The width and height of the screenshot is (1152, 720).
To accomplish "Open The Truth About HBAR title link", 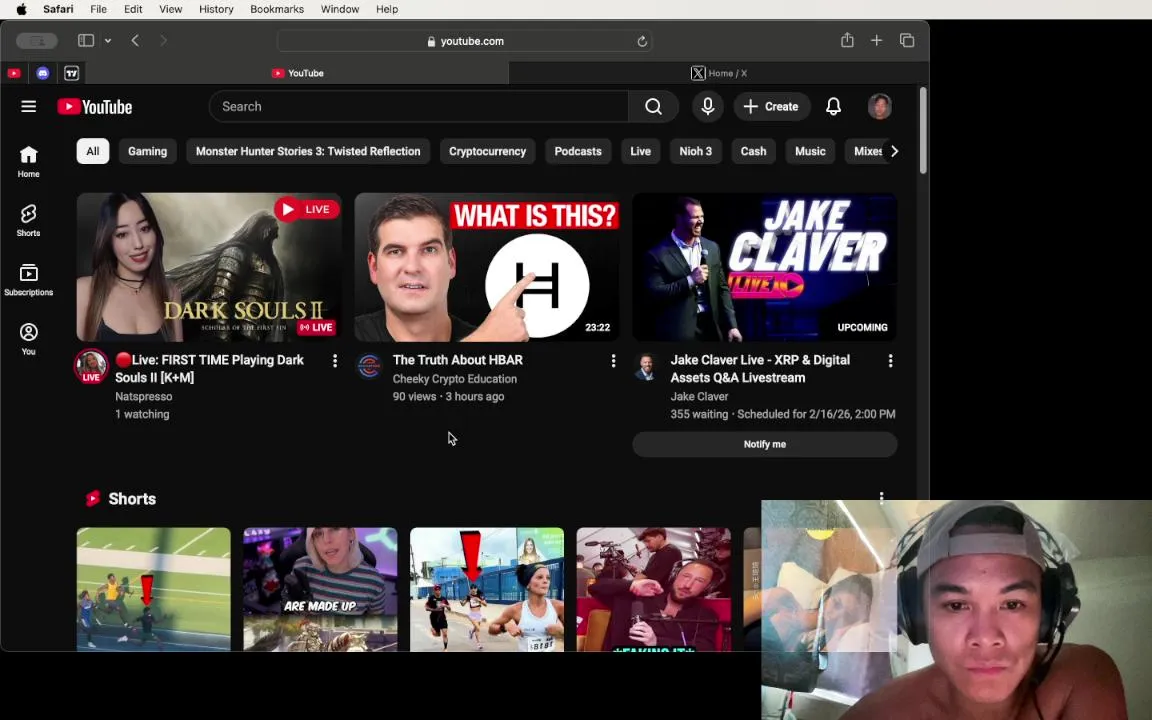I will point(458,360).
